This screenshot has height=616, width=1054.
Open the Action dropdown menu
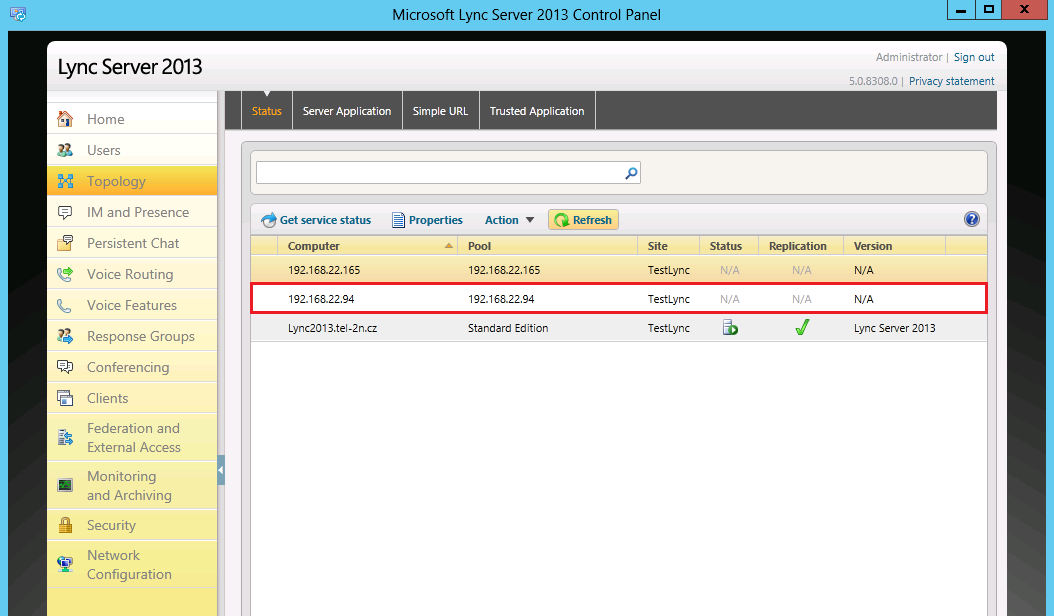click(x=509, y=220)
